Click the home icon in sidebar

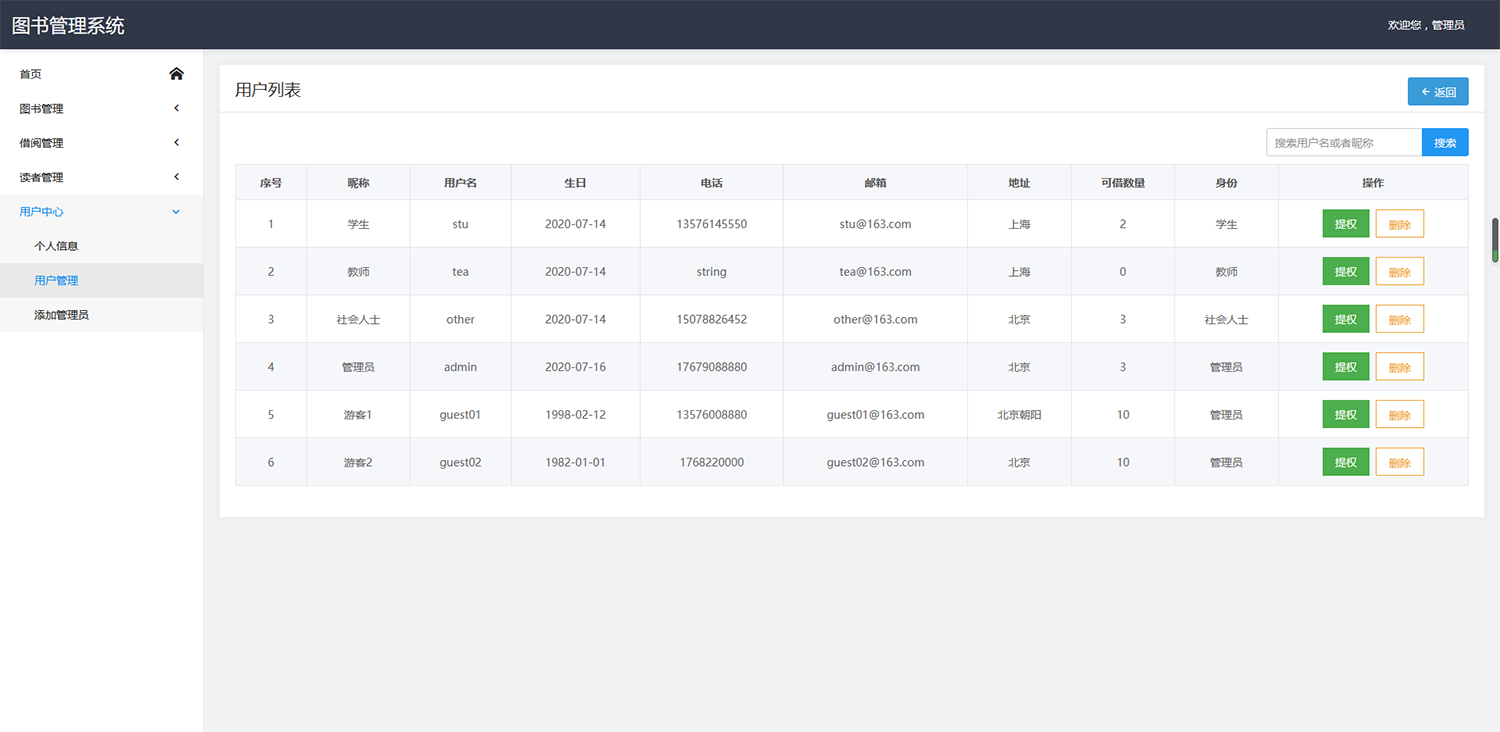[176, 74]
